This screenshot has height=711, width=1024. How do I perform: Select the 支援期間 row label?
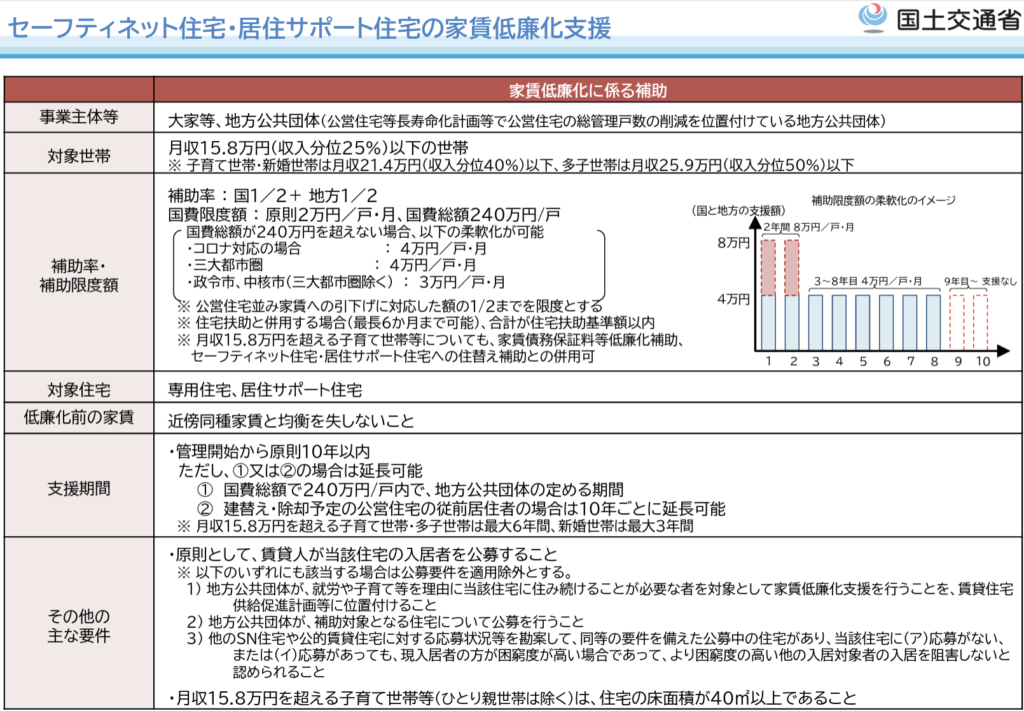tap(79, 489)
